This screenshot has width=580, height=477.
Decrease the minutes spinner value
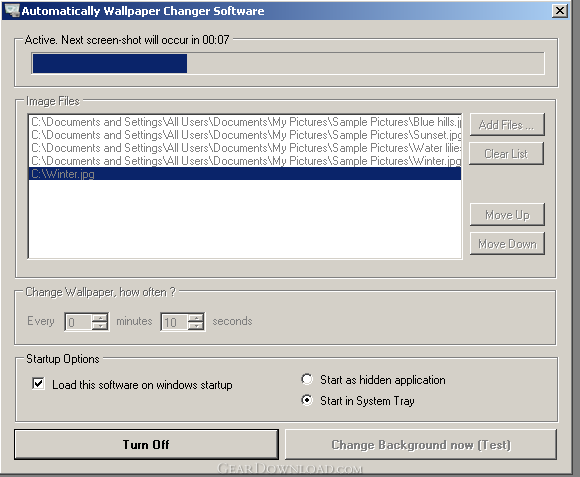tap(100, 326)
